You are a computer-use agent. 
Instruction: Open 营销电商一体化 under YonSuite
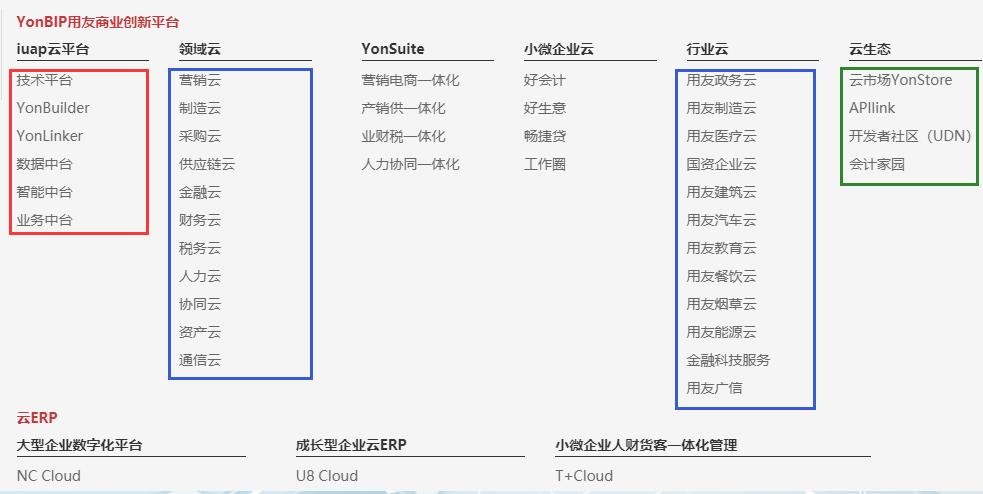411,80
